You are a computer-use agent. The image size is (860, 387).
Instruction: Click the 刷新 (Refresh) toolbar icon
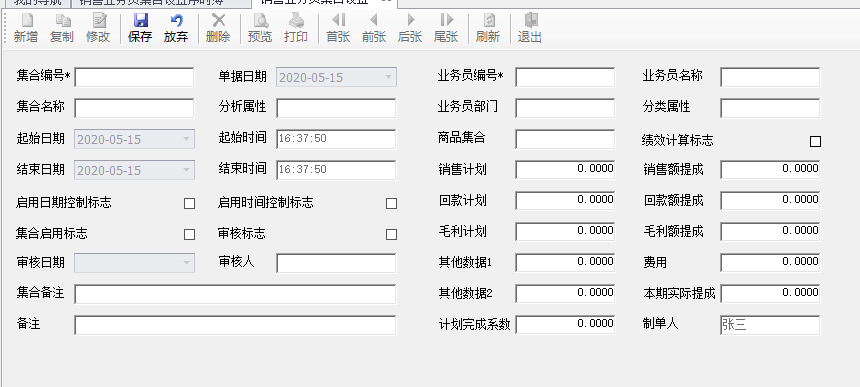[x=488, y=29]
